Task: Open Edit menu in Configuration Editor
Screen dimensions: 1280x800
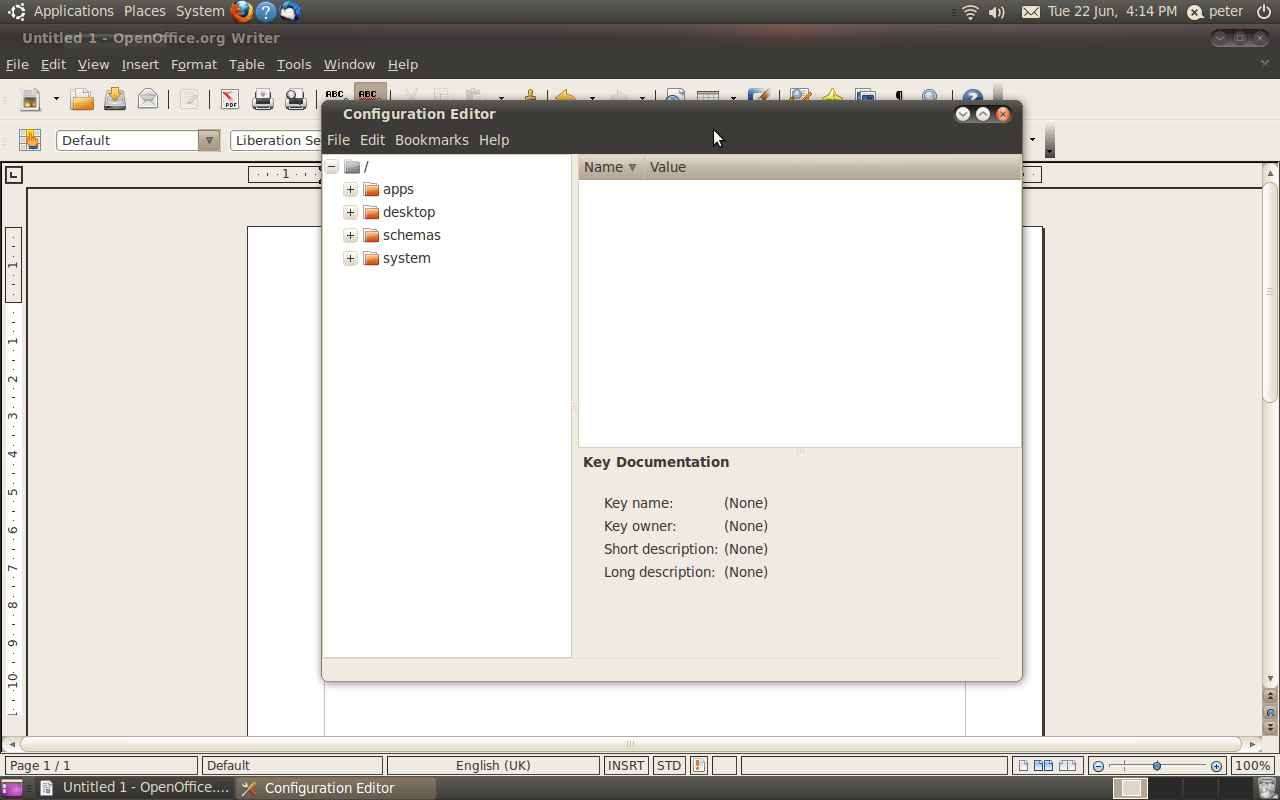Action: tap(372, 140)
